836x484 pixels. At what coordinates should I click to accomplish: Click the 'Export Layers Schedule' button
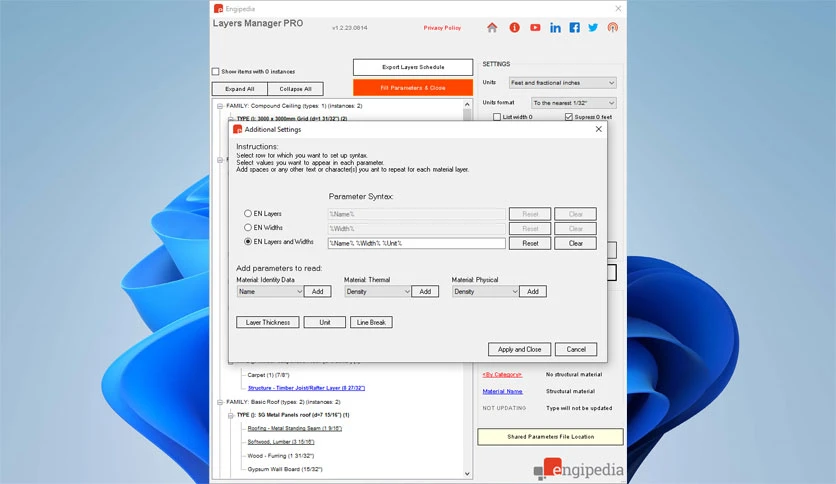[413, 67]
